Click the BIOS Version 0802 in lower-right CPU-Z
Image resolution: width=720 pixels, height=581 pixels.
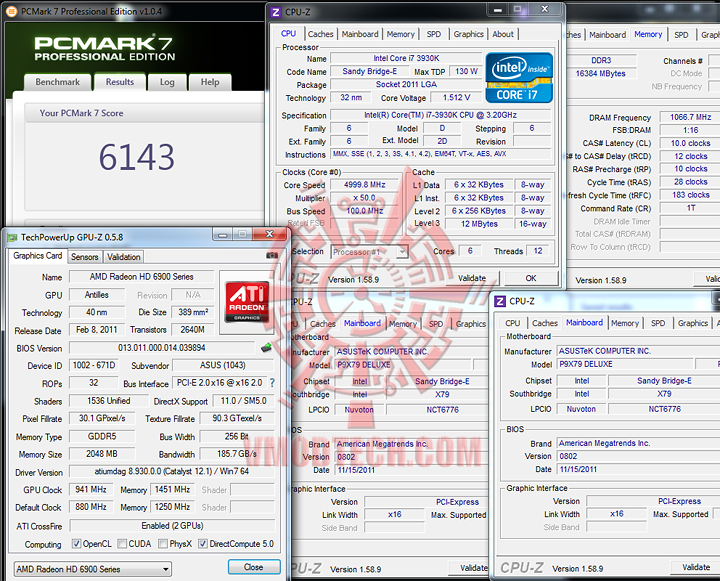[x=638, y=456]
